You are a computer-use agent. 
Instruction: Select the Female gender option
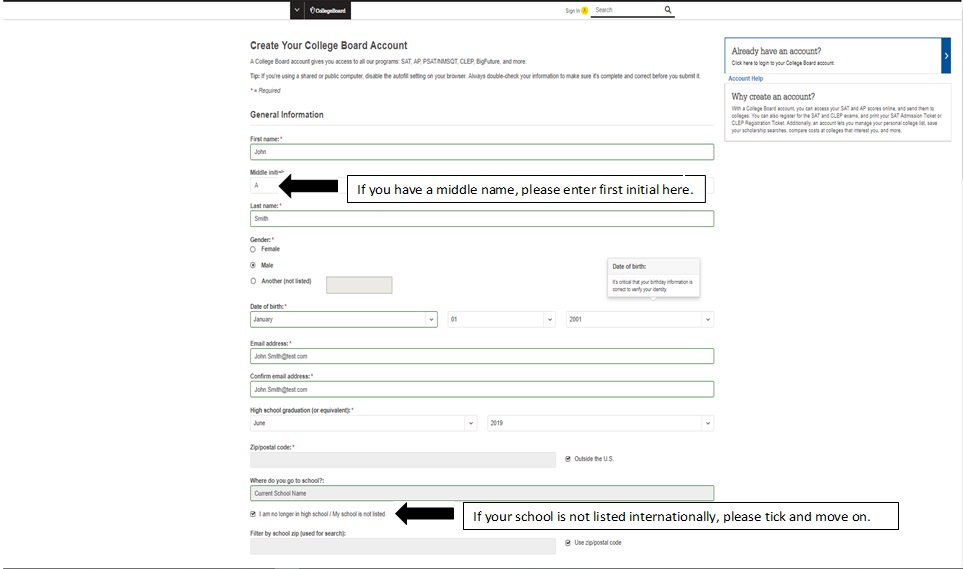click(253, 249)
